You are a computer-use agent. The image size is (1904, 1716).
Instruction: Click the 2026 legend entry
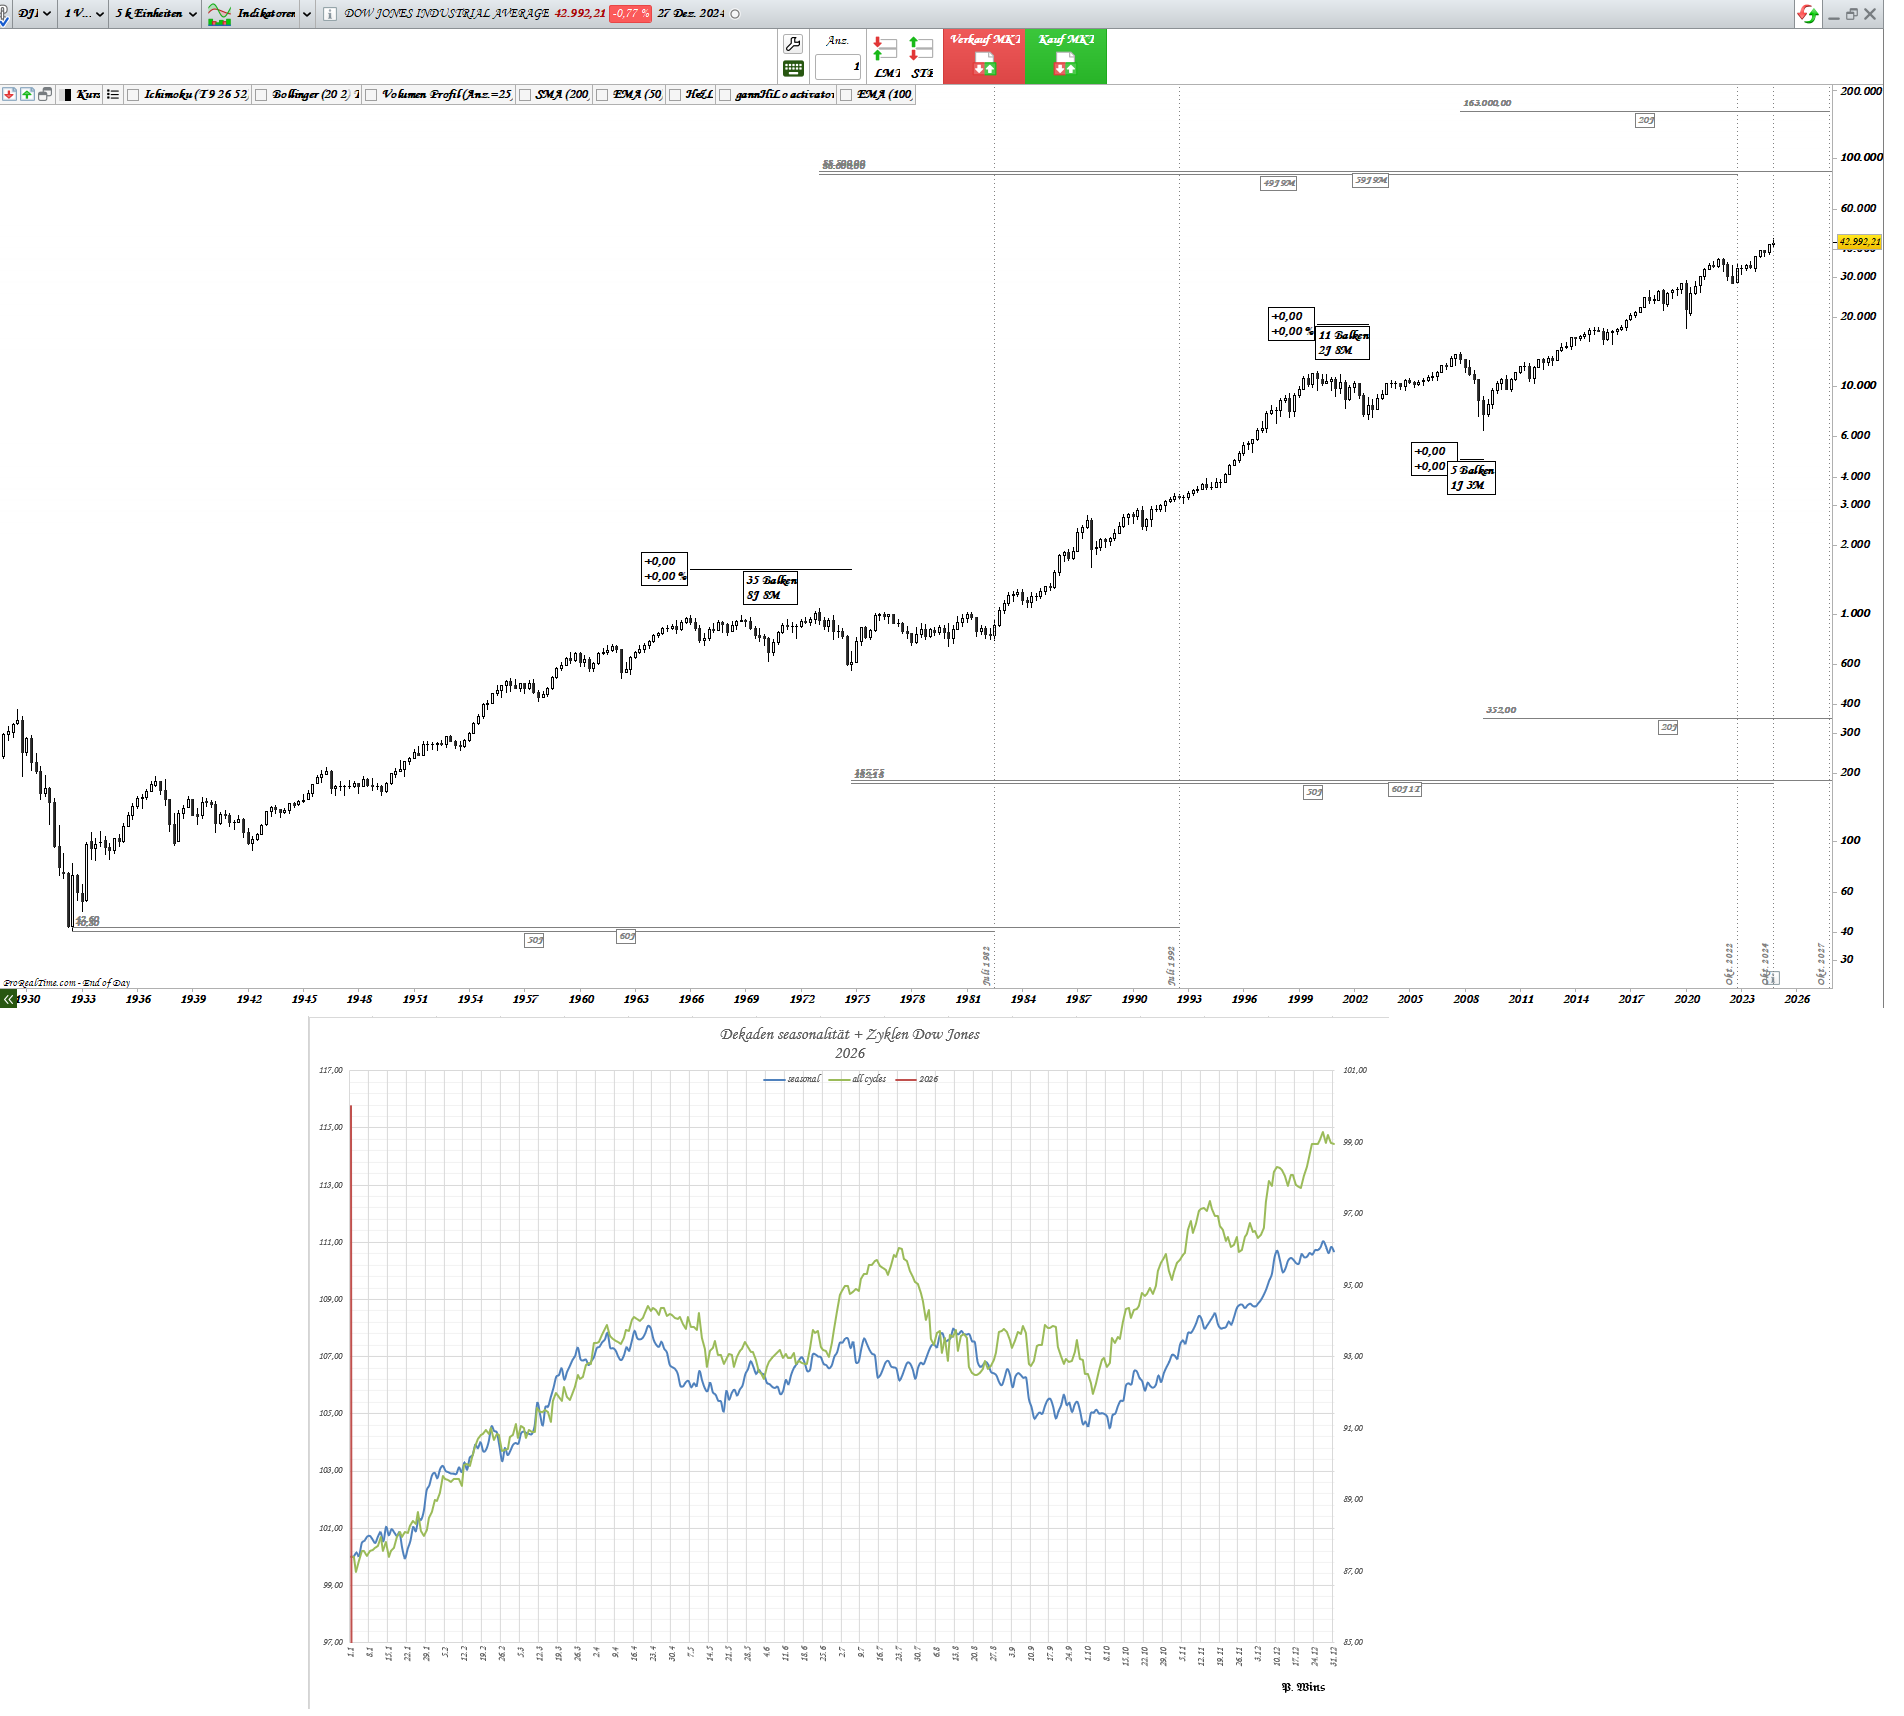pyautogui.click(x=917, y=1079)
